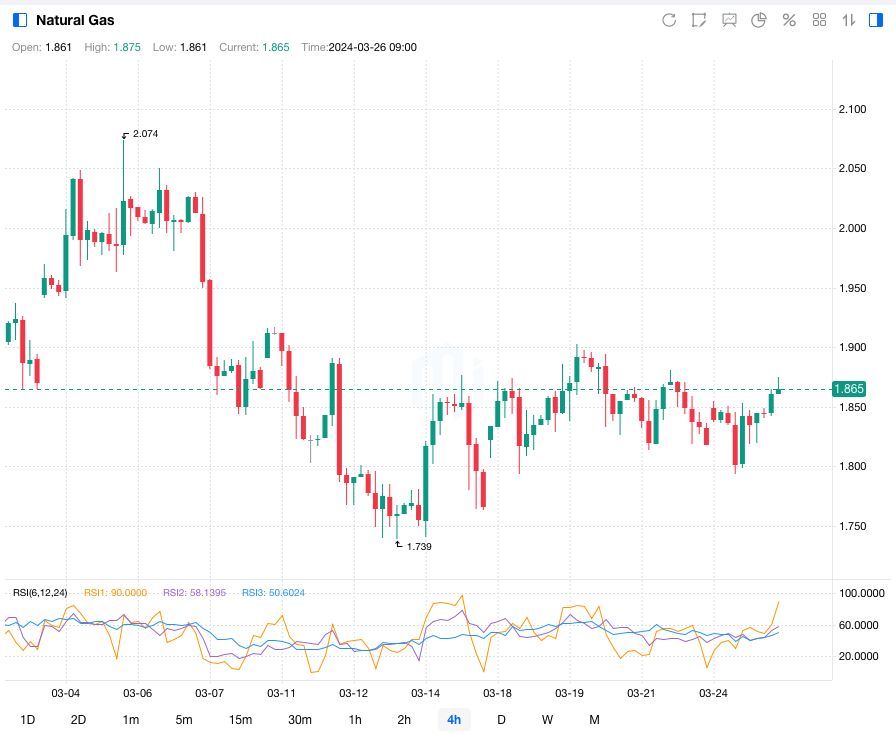The height and width of the screenshot is (734, 896).
Task: Click the pie chart icon
Action: [759, 20]
